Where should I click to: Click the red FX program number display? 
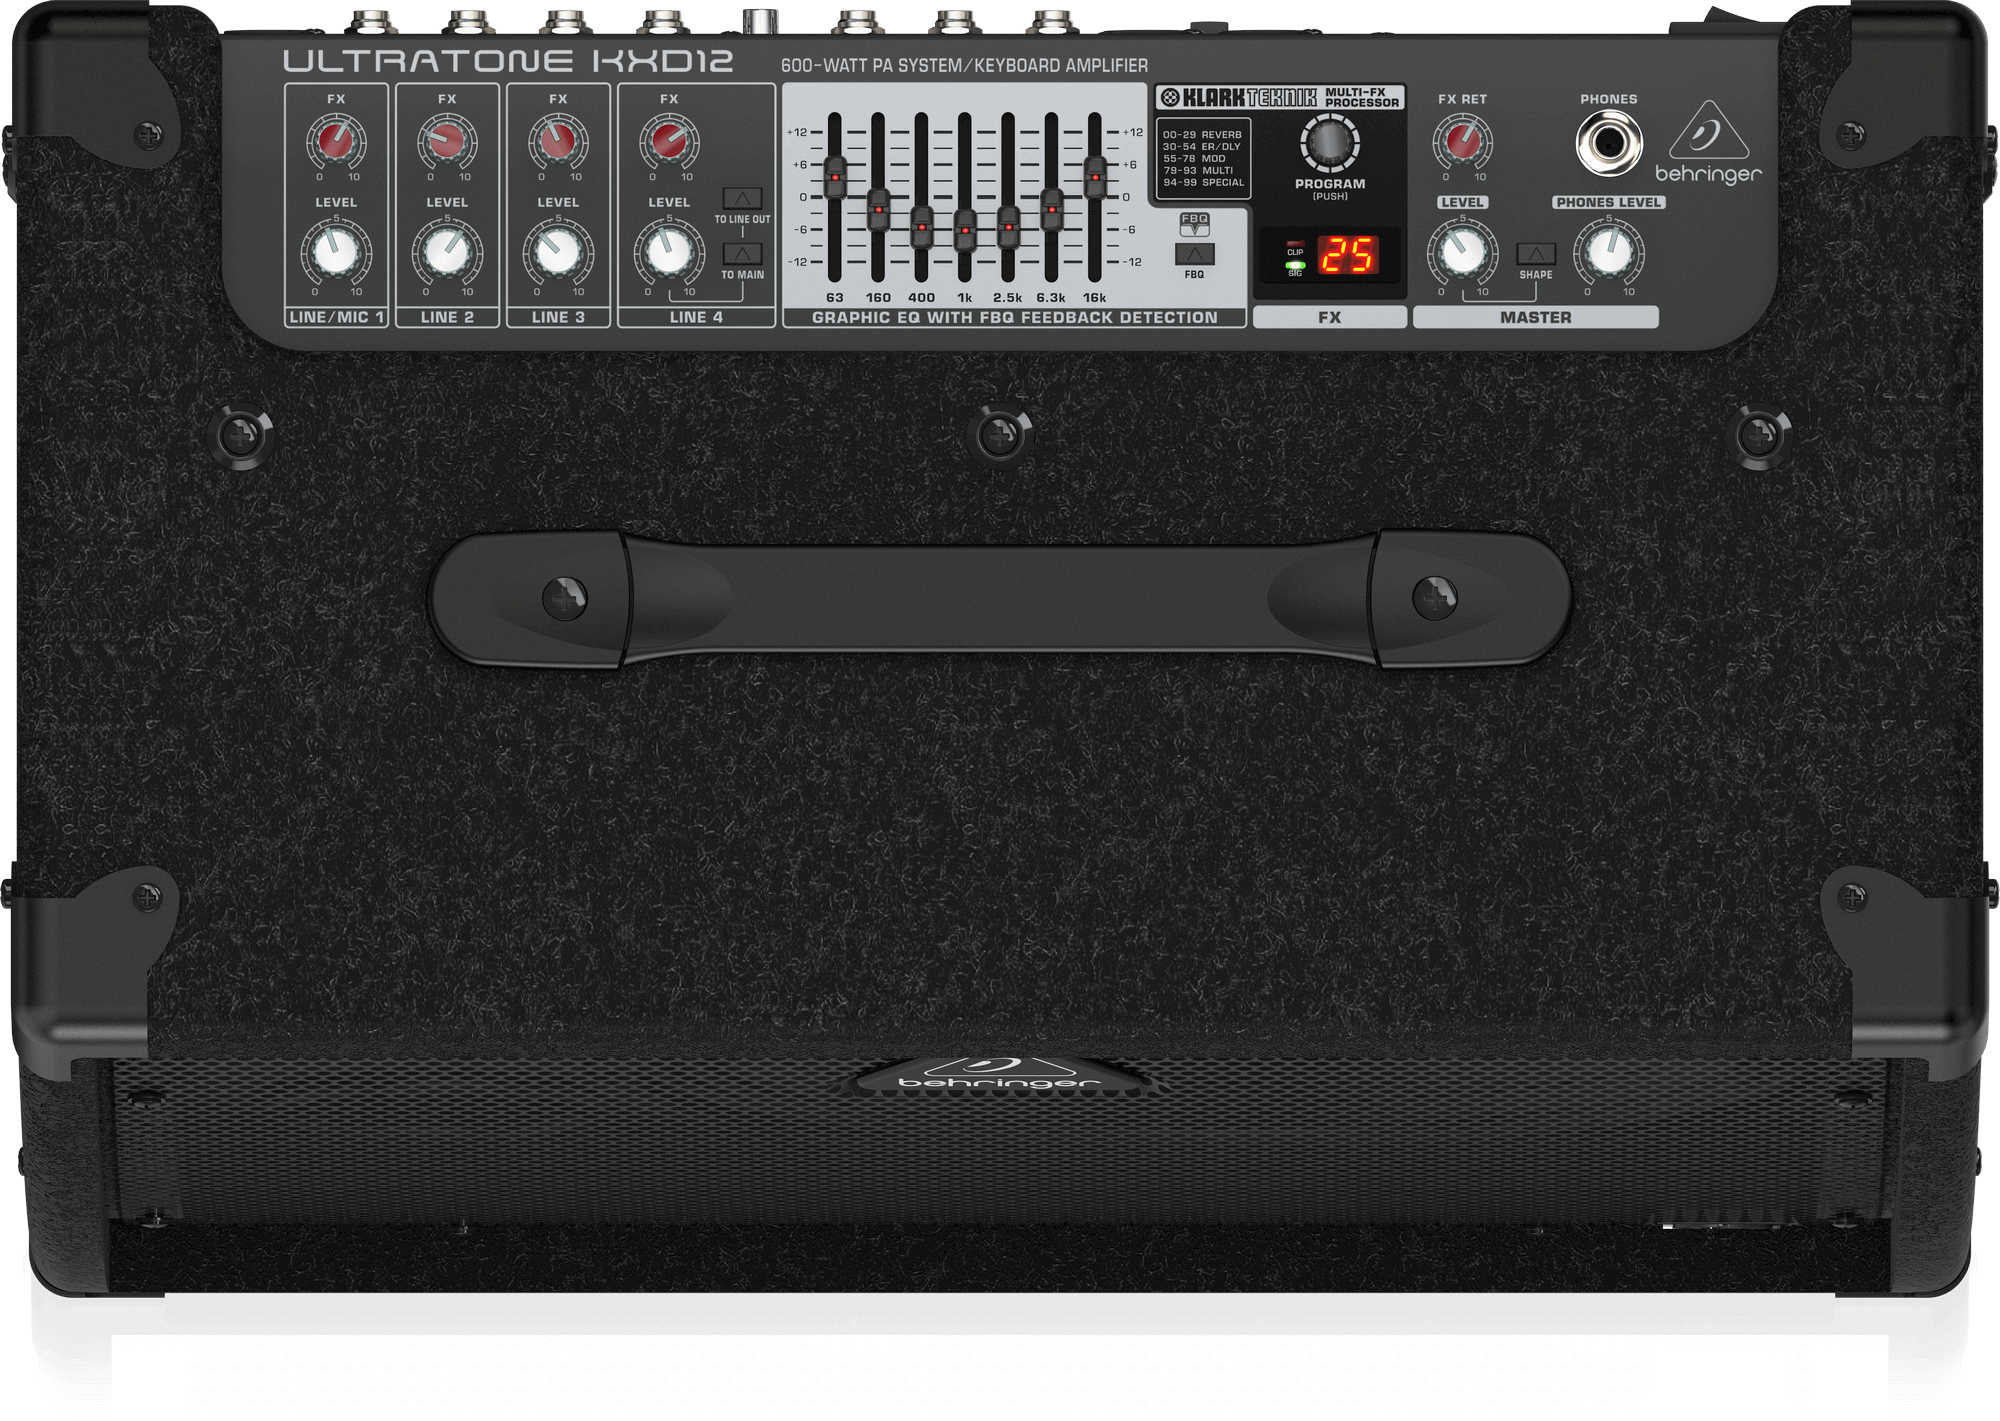point(1347,256)
